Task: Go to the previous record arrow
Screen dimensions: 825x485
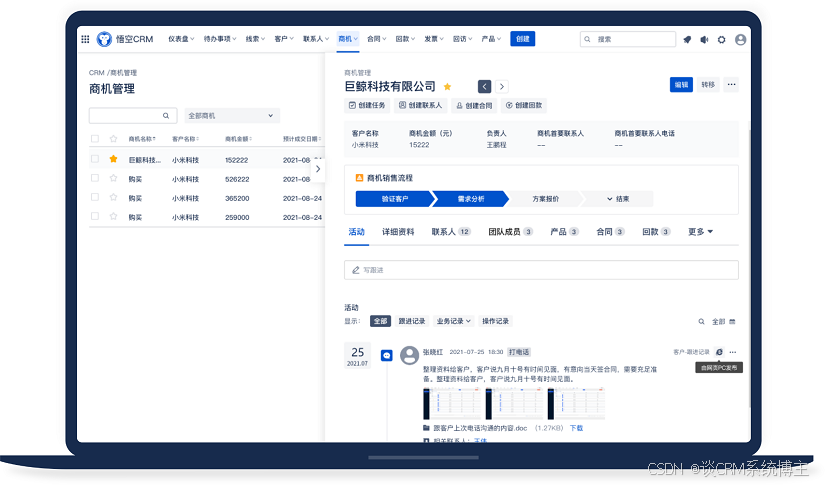Action: (485, 86)
